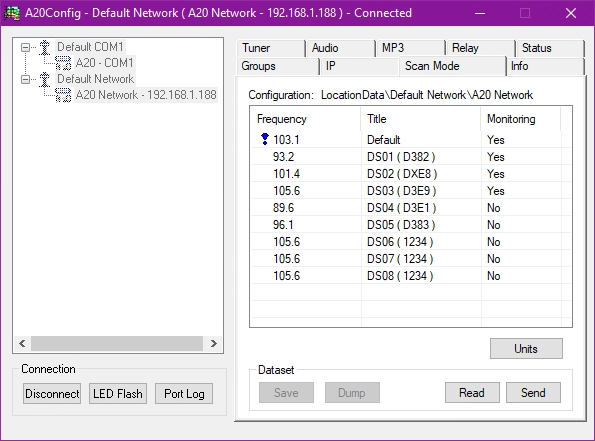
Task: Click the antenna icon beside Default COM1
Action: coord(44,47)
